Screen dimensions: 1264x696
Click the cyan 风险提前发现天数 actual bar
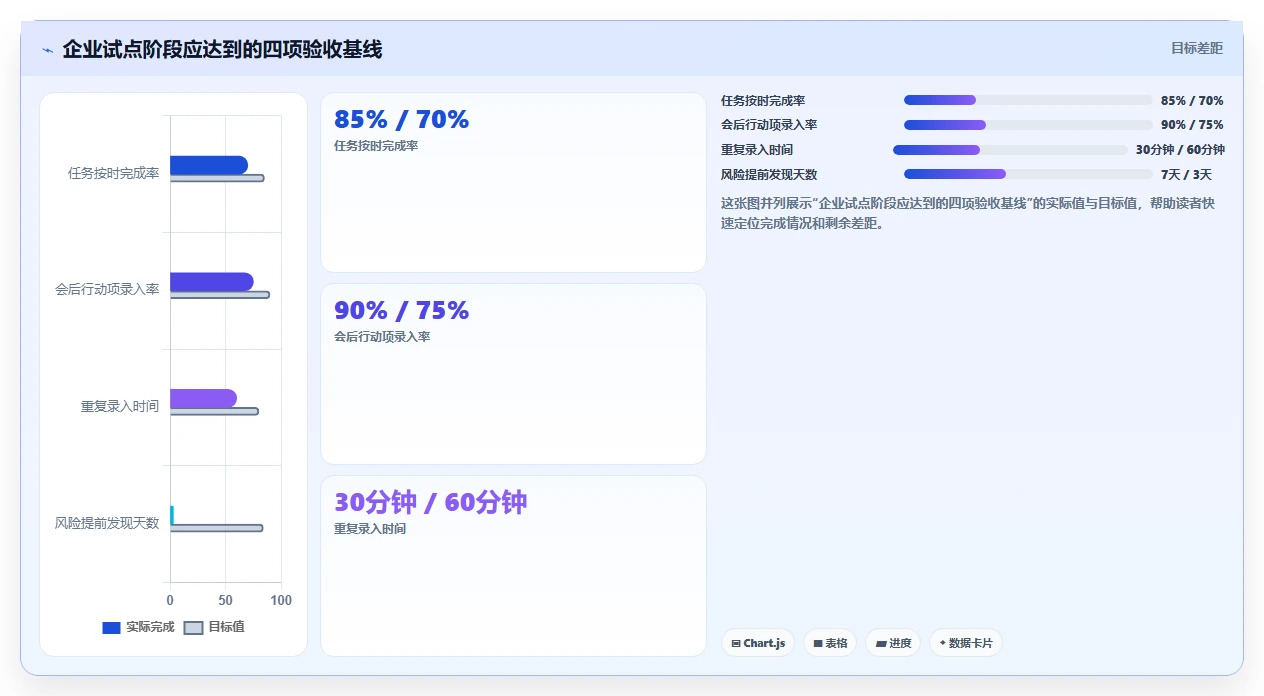(x=172, y=515)
